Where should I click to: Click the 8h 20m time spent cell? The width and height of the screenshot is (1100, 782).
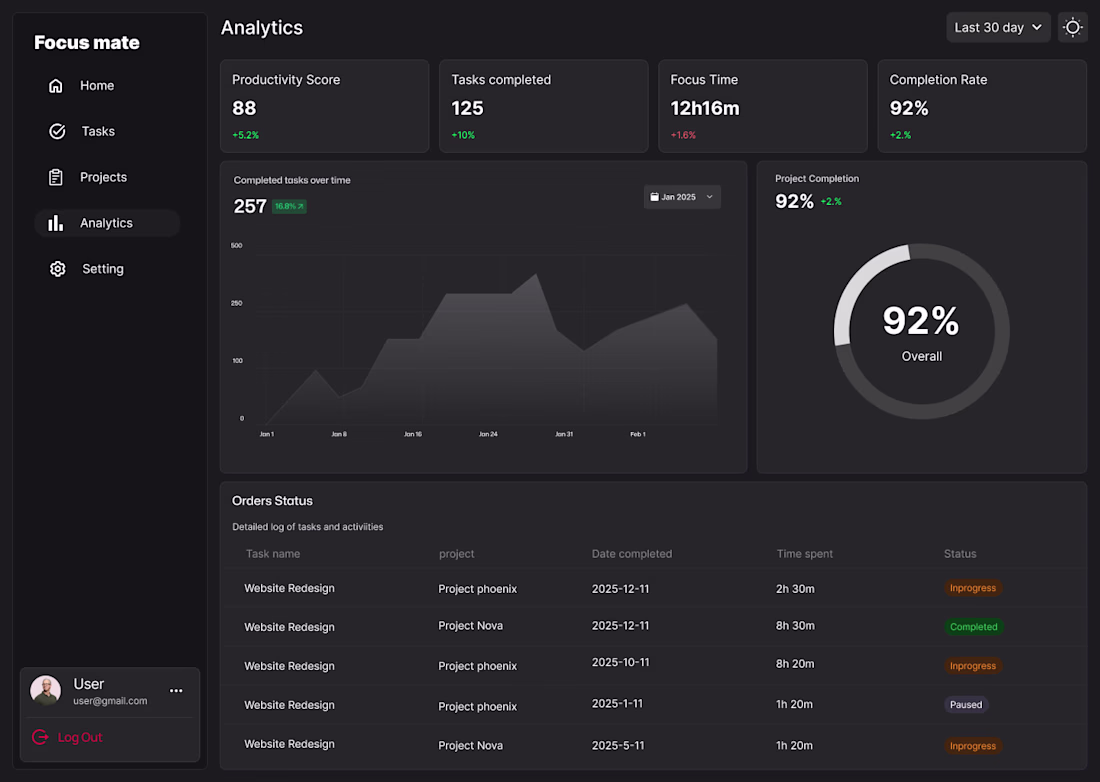795,663
